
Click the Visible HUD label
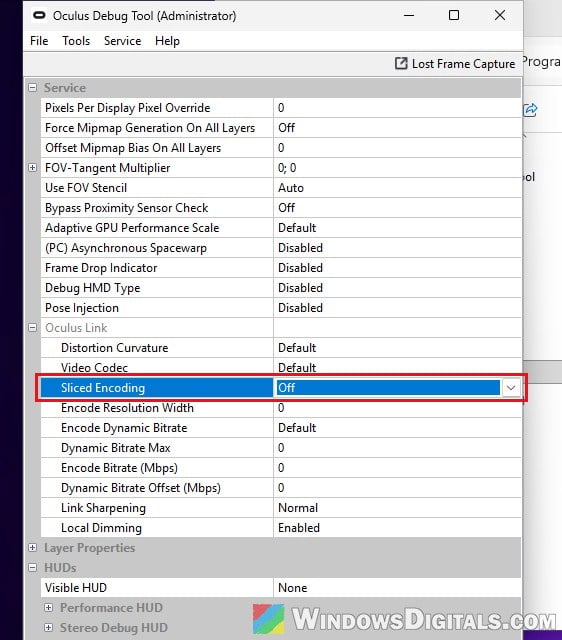click(76, 588)
